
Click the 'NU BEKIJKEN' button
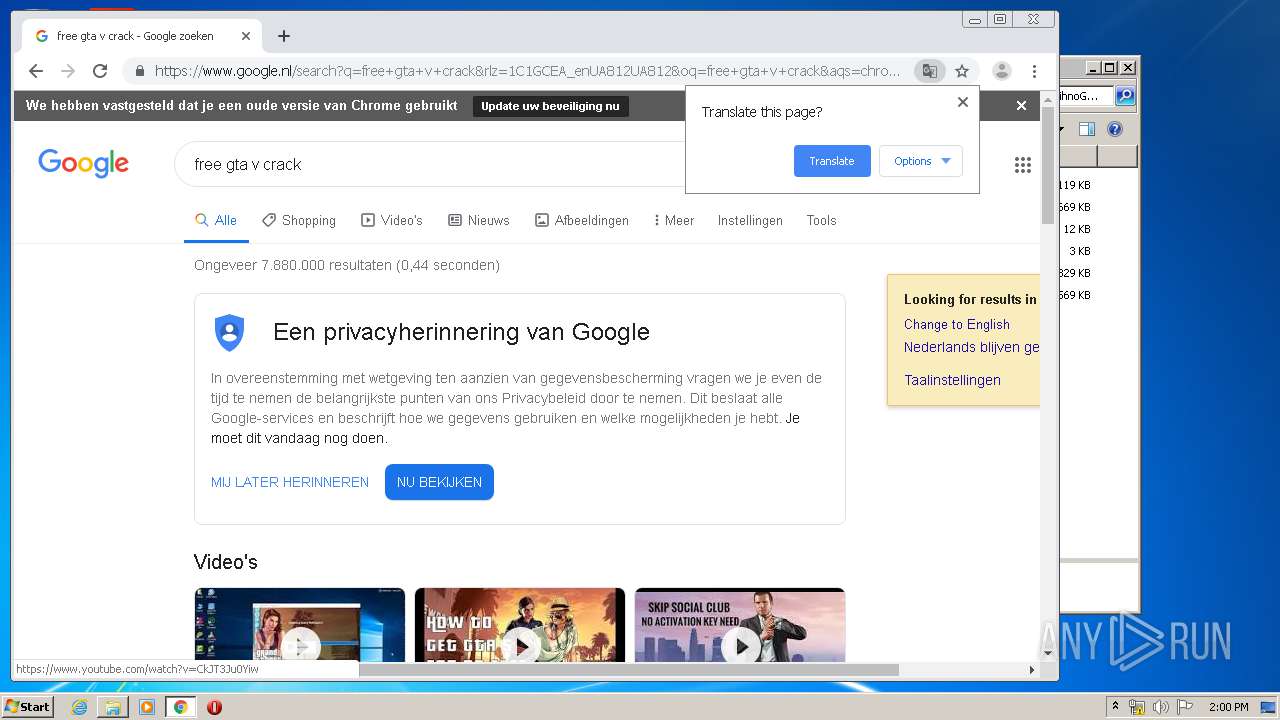point(439,482)
